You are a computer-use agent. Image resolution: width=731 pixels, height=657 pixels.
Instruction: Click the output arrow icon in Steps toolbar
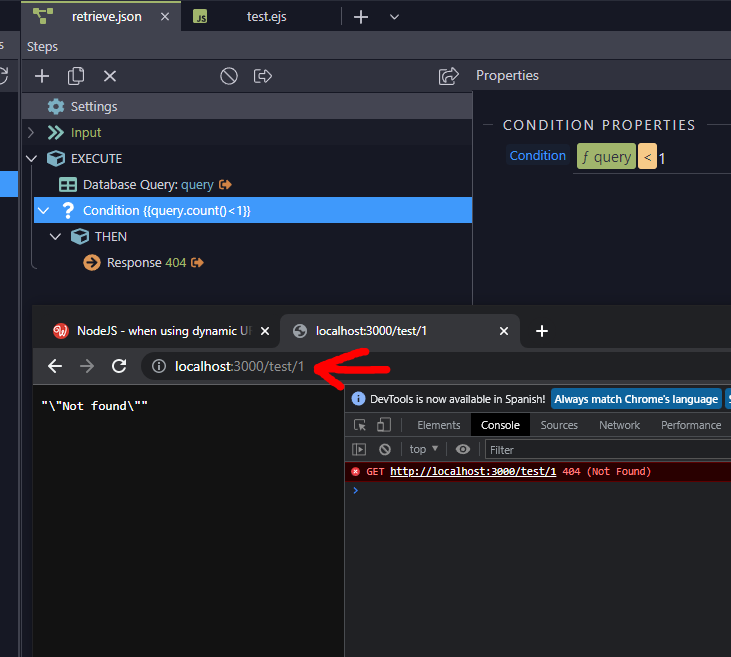262,76
